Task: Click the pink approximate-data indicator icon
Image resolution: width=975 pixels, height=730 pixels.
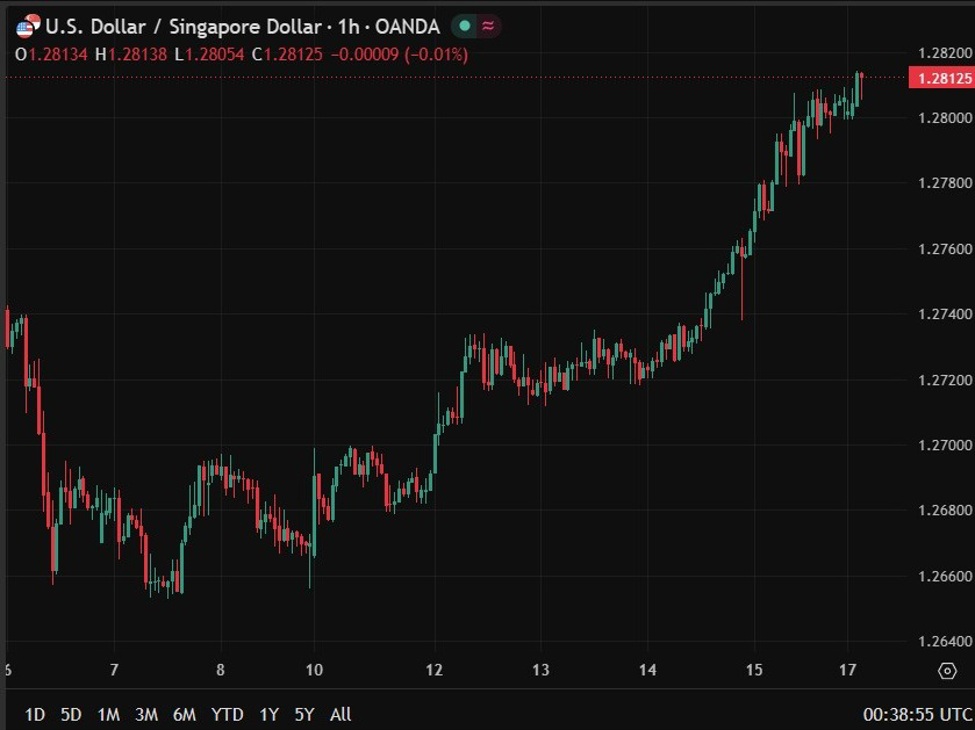Action: (x=489, y=26)
